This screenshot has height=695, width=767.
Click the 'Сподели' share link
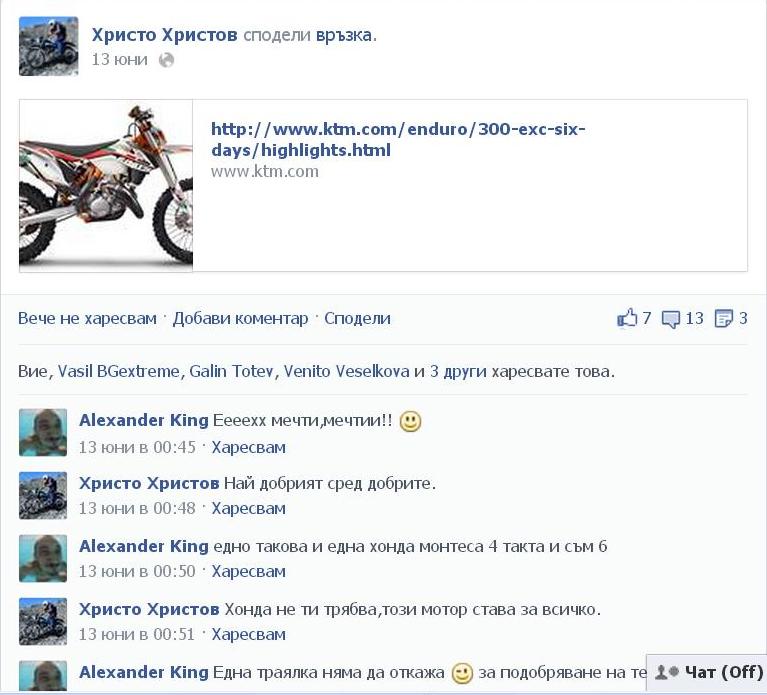358,318
